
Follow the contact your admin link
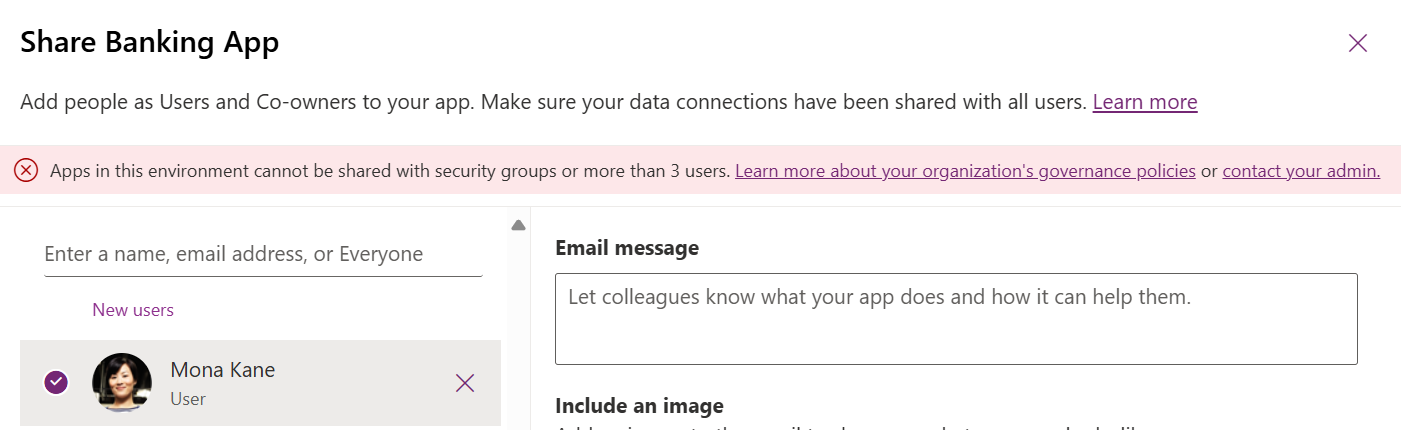(x=1301, y=171)
